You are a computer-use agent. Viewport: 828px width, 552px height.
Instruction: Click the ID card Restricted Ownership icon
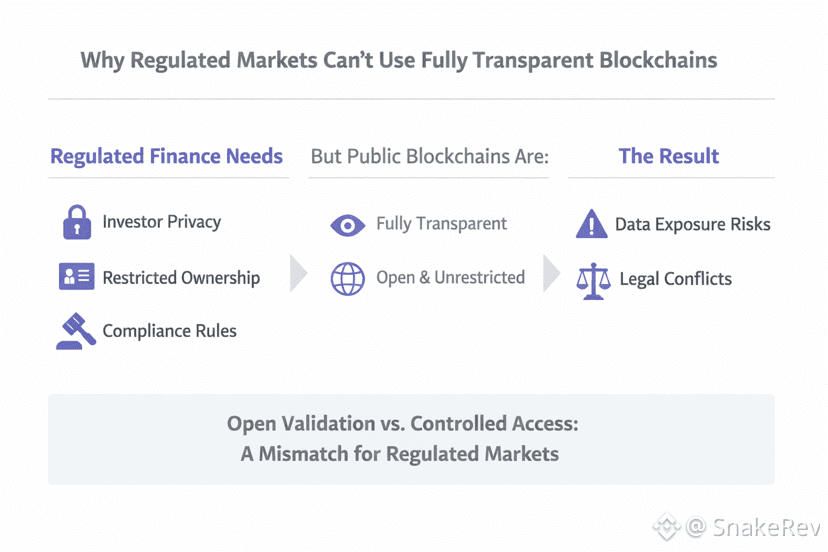(x=77, y=277)
